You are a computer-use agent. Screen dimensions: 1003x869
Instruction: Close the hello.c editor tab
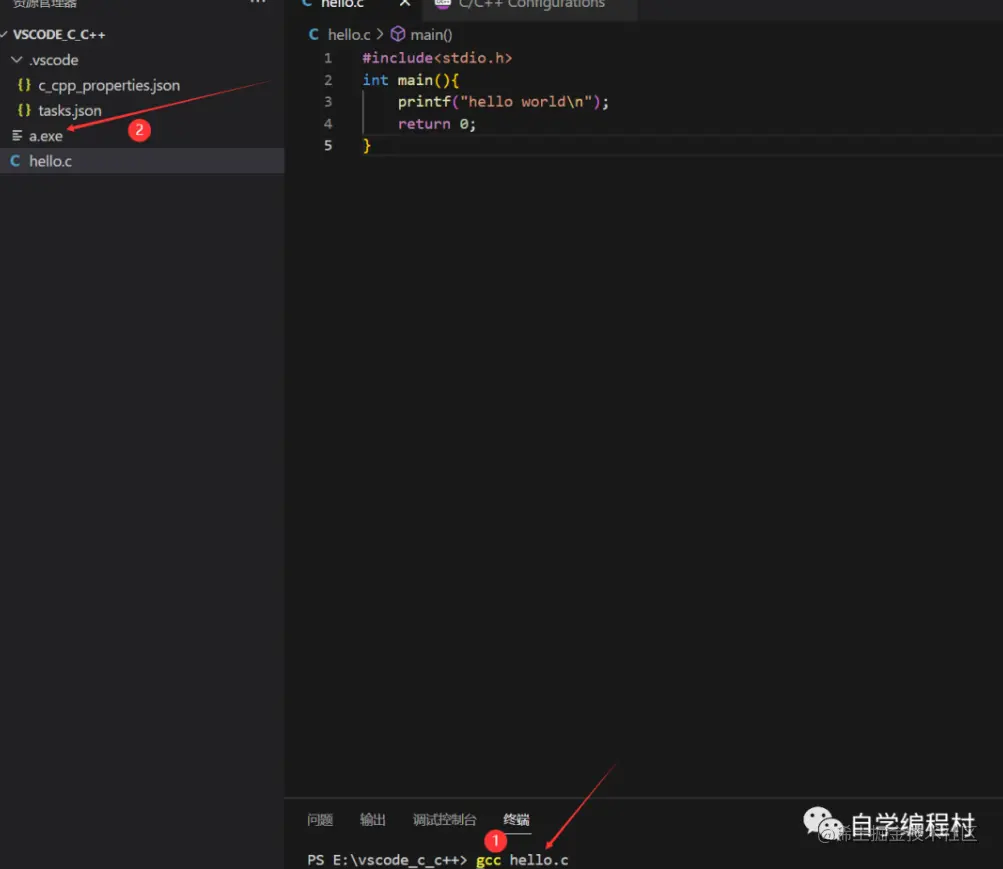(x=404, y=3)
